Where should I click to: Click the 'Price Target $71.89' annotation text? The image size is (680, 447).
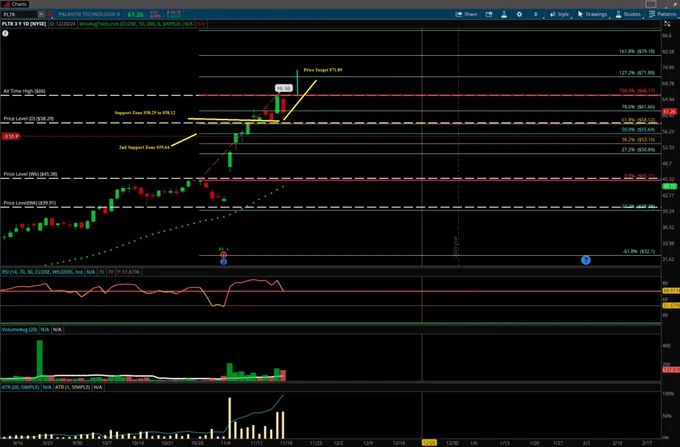(x=323, y=70)
